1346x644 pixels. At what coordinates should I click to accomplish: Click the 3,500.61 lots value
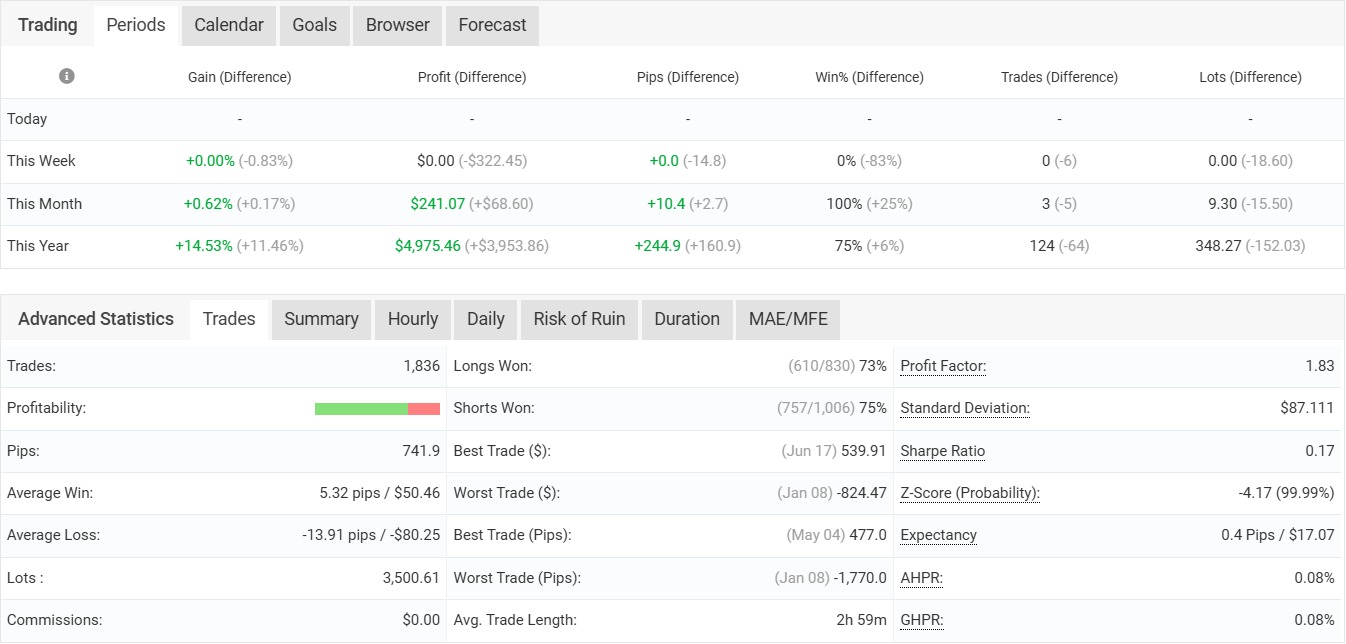pyautogui.click(x=409, y=578)
